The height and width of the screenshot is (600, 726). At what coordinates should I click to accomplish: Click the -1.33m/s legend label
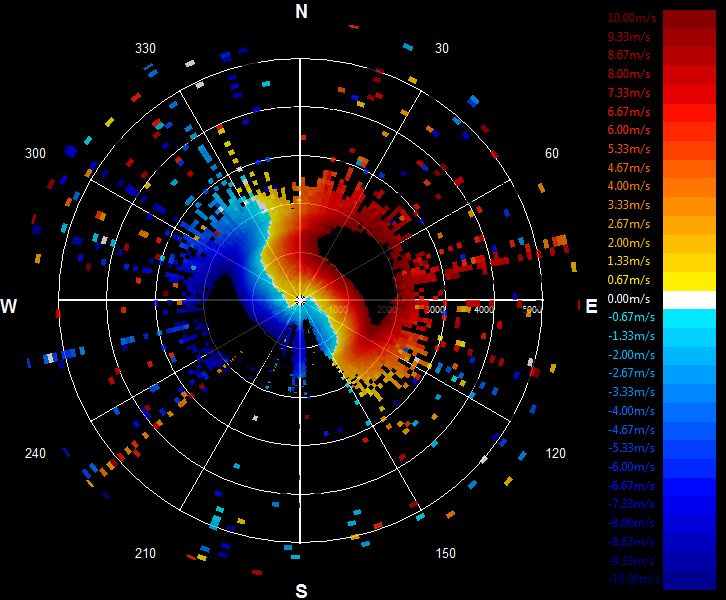(x=631, y=336)
